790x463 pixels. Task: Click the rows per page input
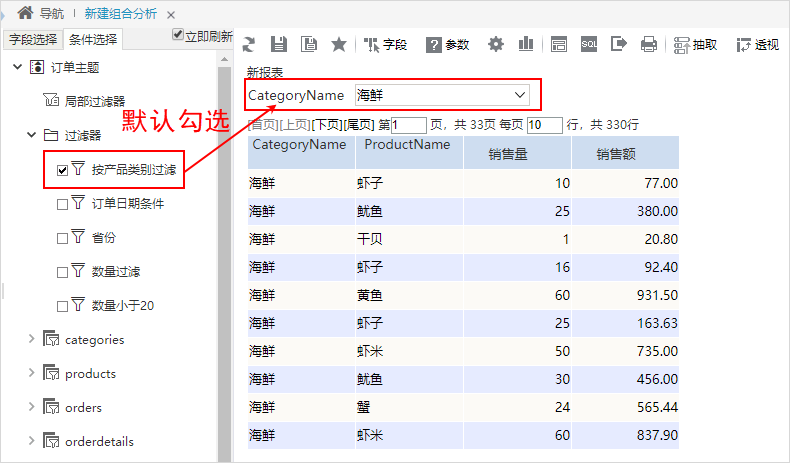coord(544,125)
